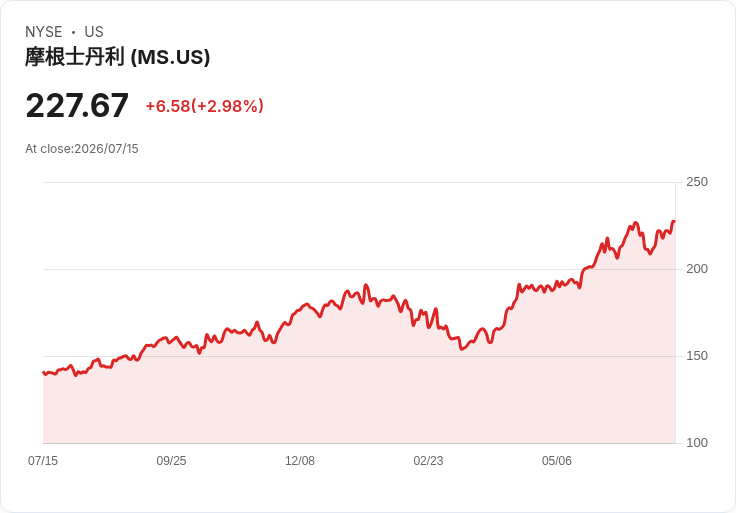The width and height of the screenshot is (736, 513).
Task: Click the latest endpoint of the price line
Action: click(x=674, y=221)
